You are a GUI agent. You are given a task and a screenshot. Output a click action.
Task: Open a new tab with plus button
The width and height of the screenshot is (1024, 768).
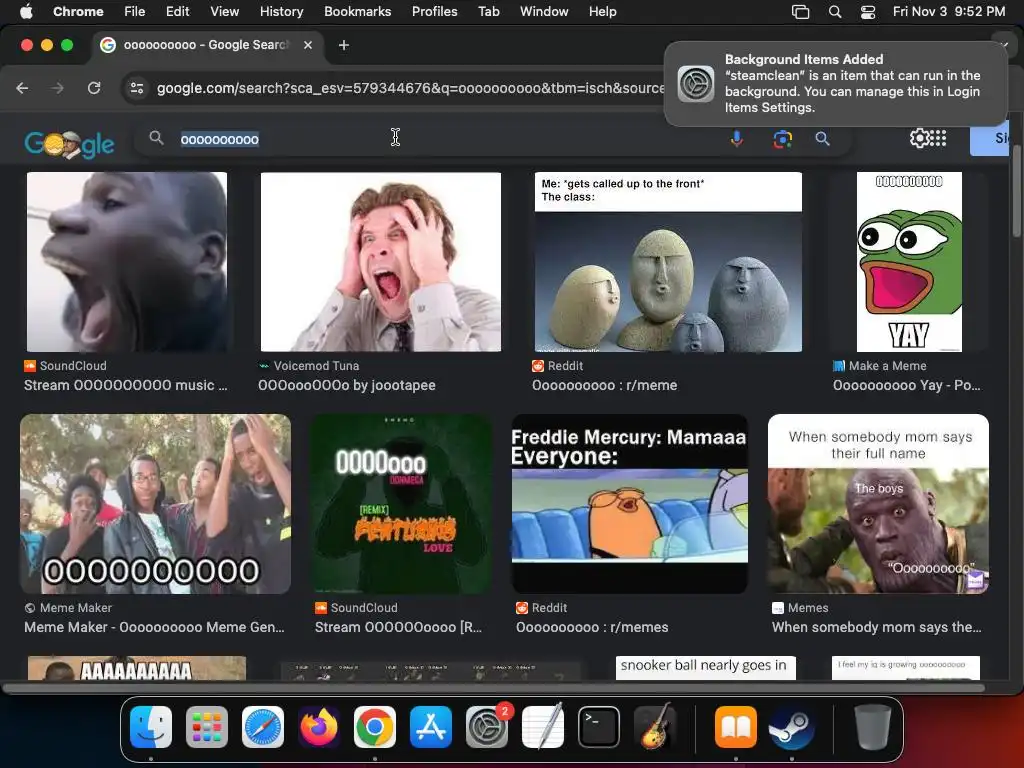344,45
